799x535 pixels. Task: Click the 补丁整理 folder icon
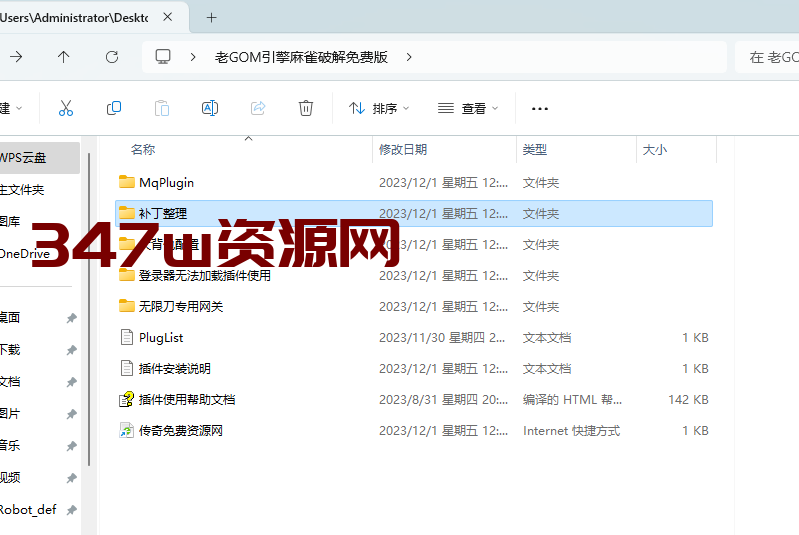tap(126, 213)
